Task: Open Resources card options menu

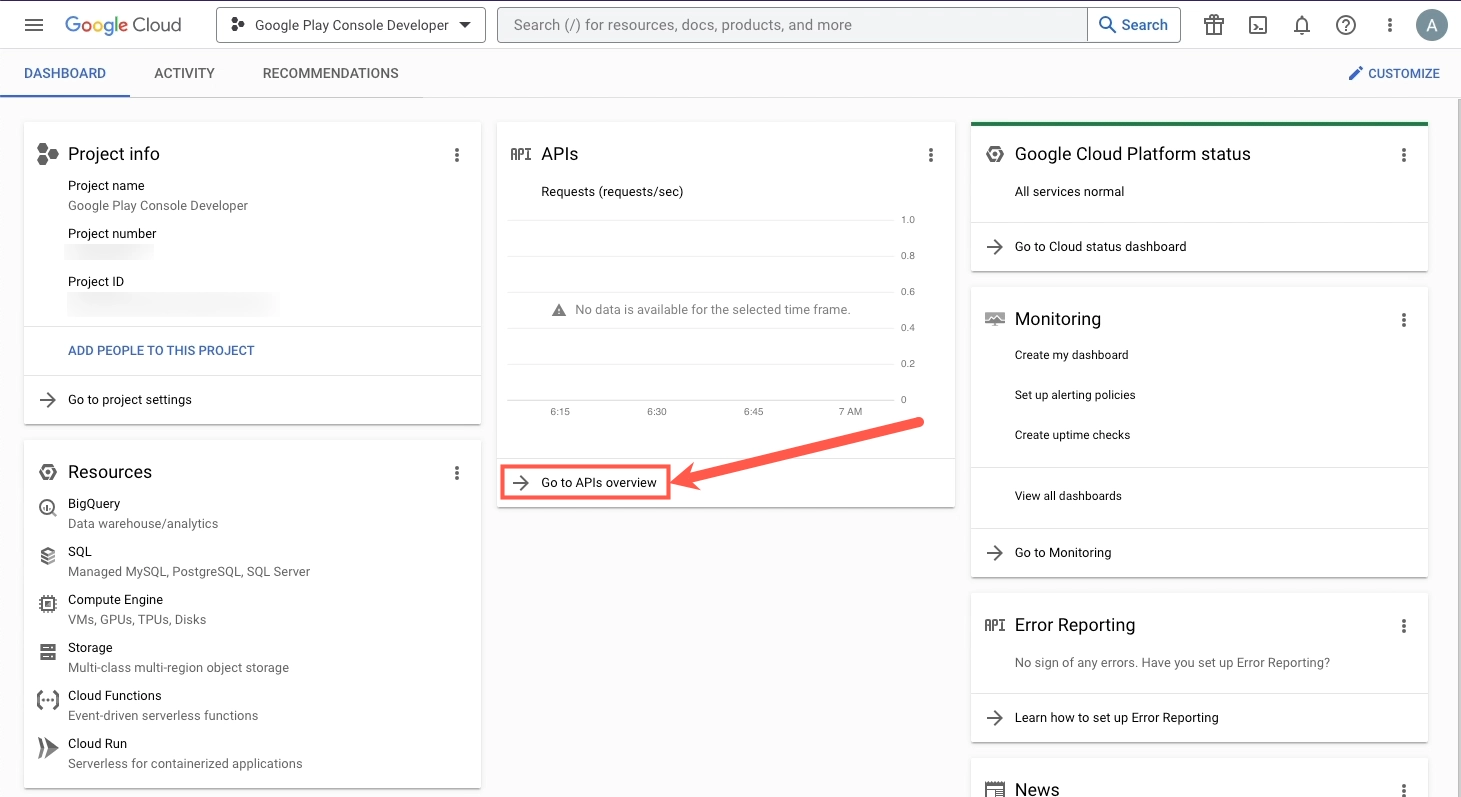Action: pos(457,473)
